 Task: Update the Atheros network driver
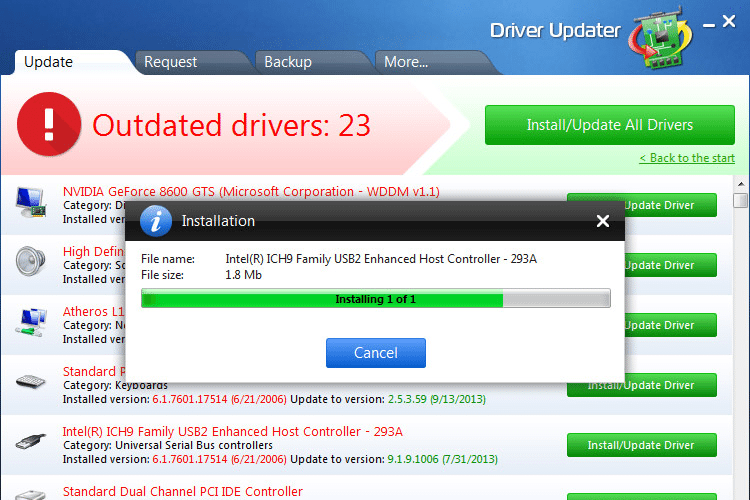coord(671,325)
